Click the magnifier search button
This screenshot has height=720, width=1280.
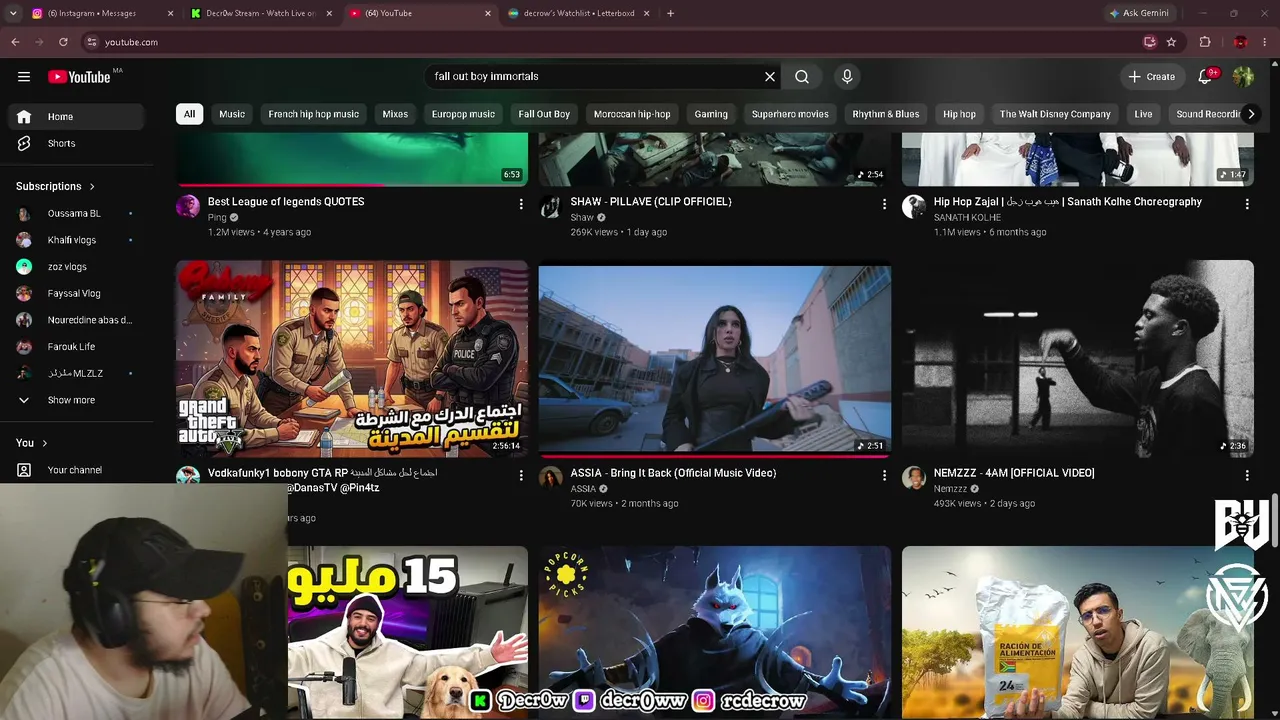coord(802,77)
